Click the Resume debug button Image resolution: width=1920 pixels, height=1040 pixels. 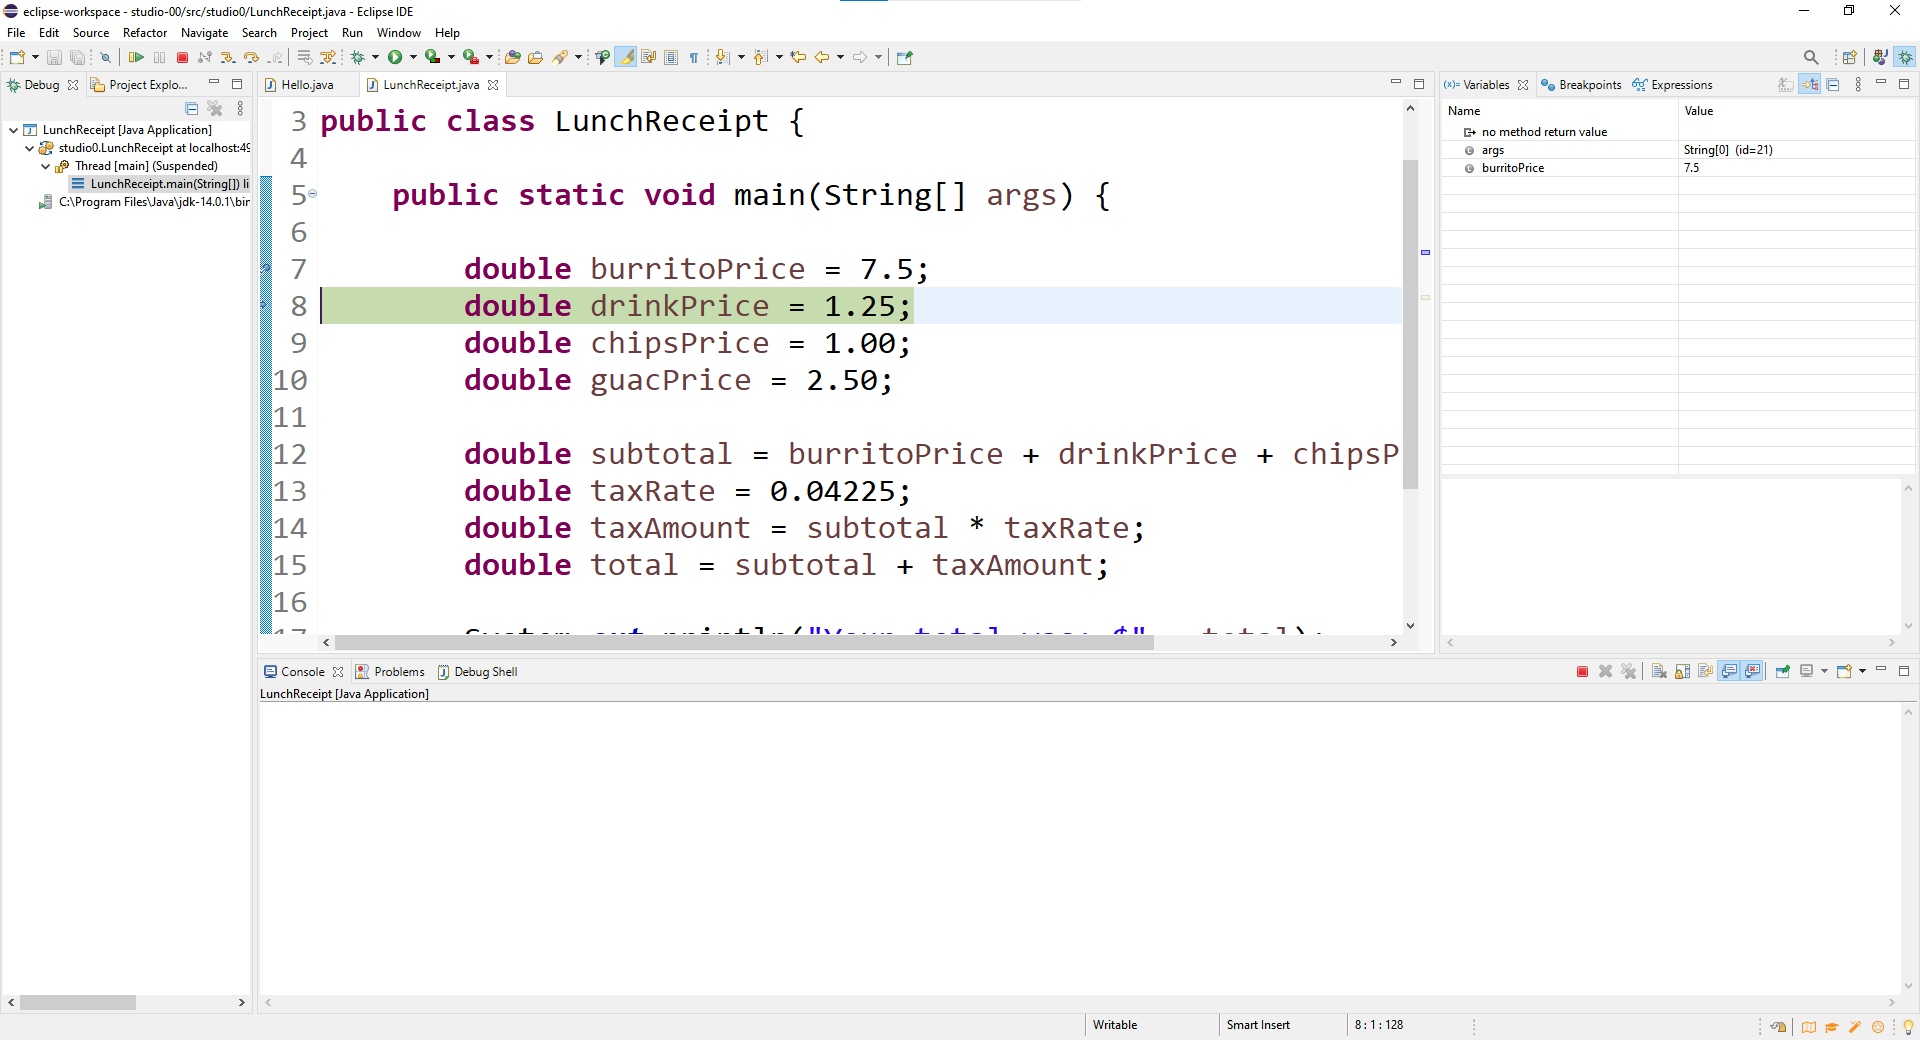[136, 57]
